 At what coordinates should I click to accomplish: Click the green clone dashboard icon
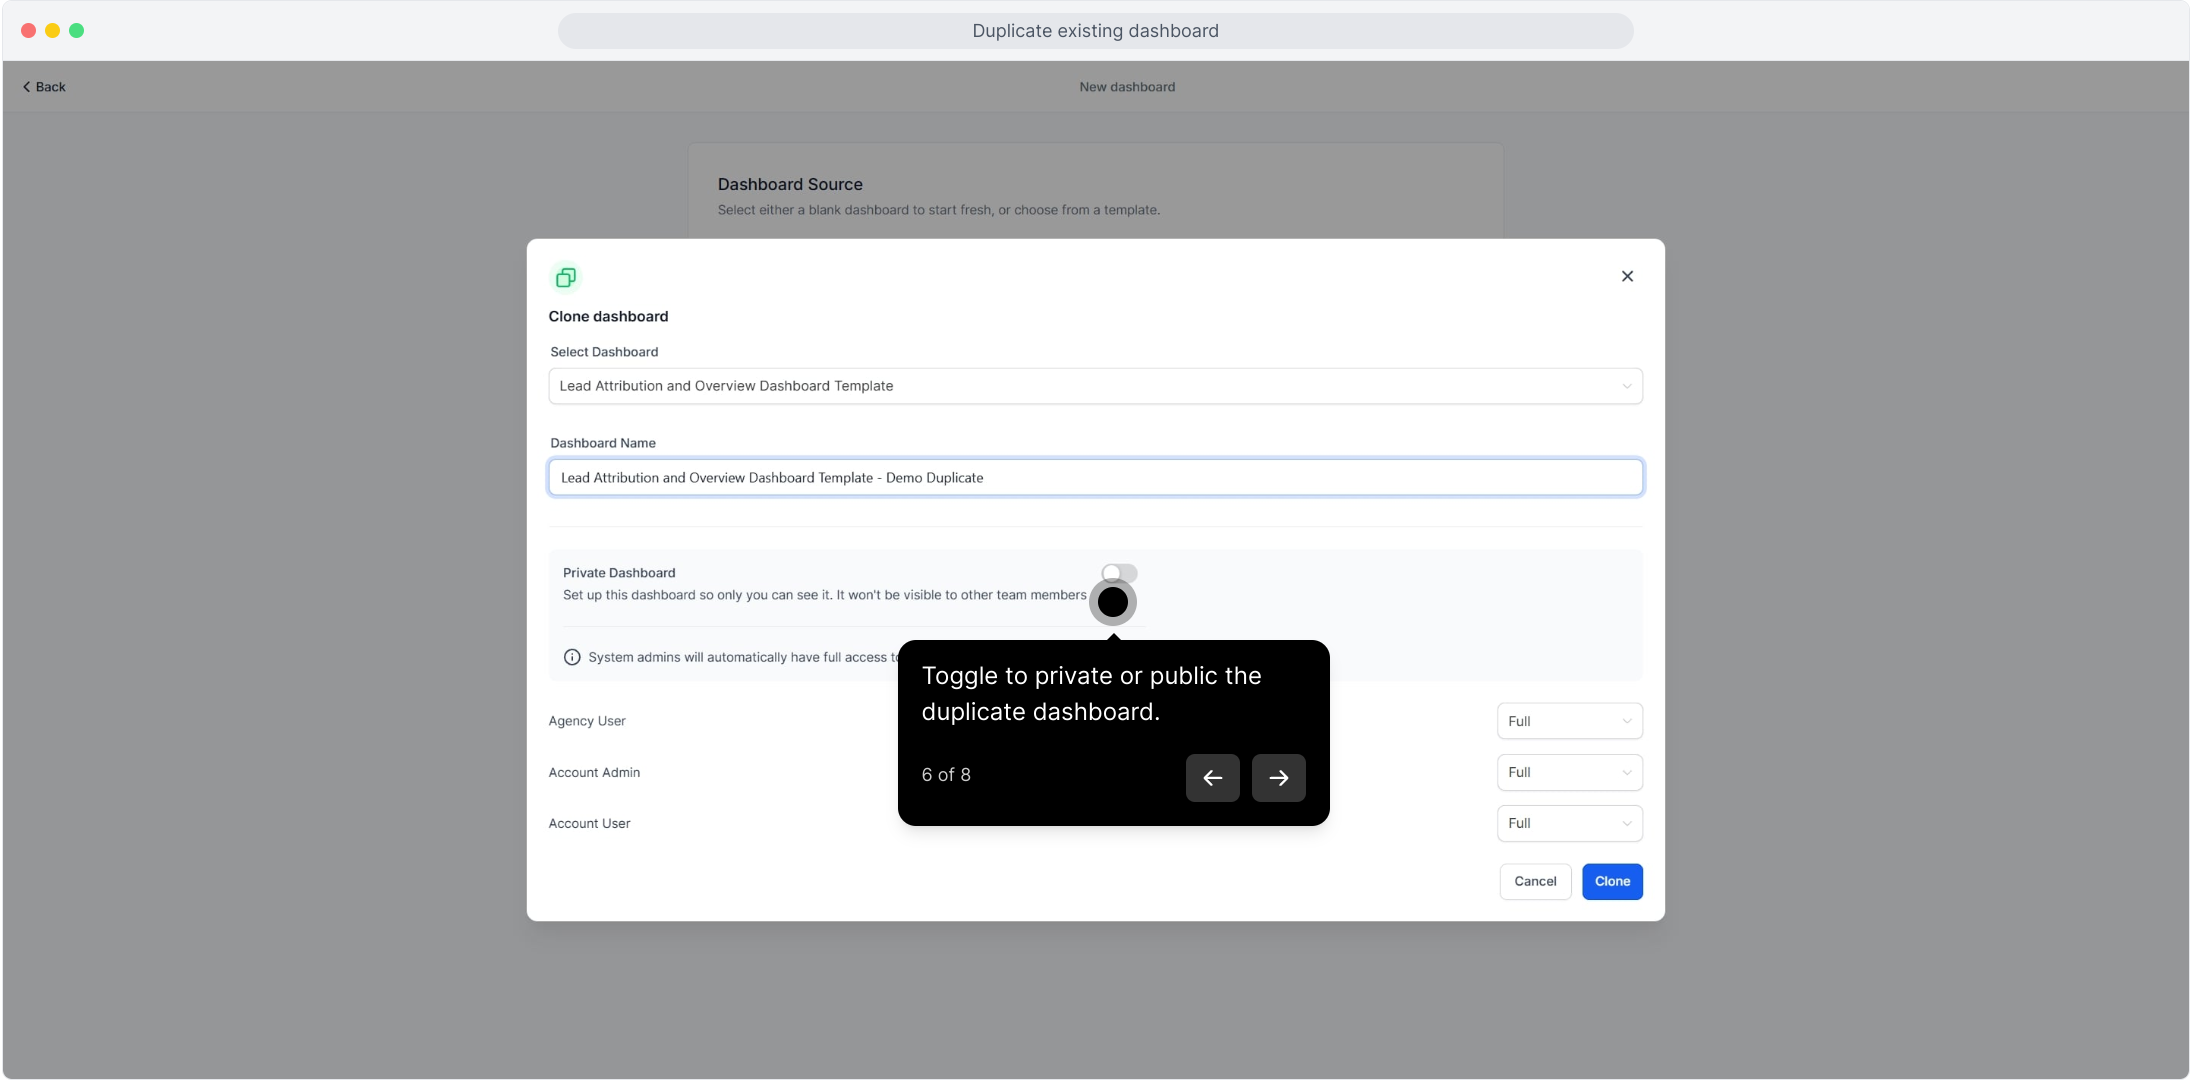566,277
